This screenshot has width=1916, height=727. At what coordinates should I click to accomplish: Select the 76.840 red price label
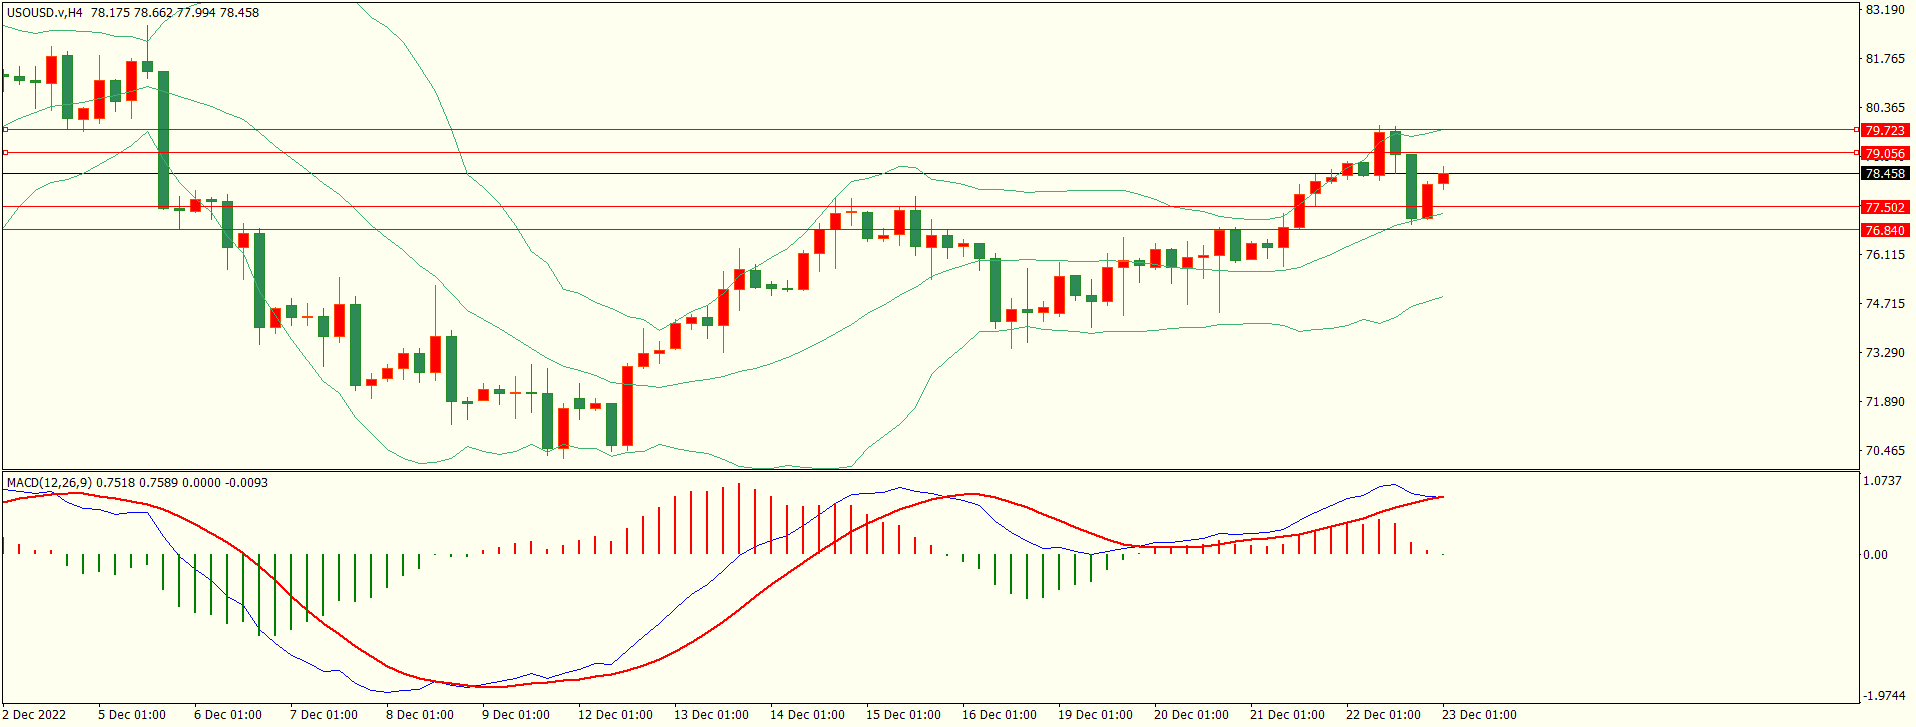(x=1884, y=231)
